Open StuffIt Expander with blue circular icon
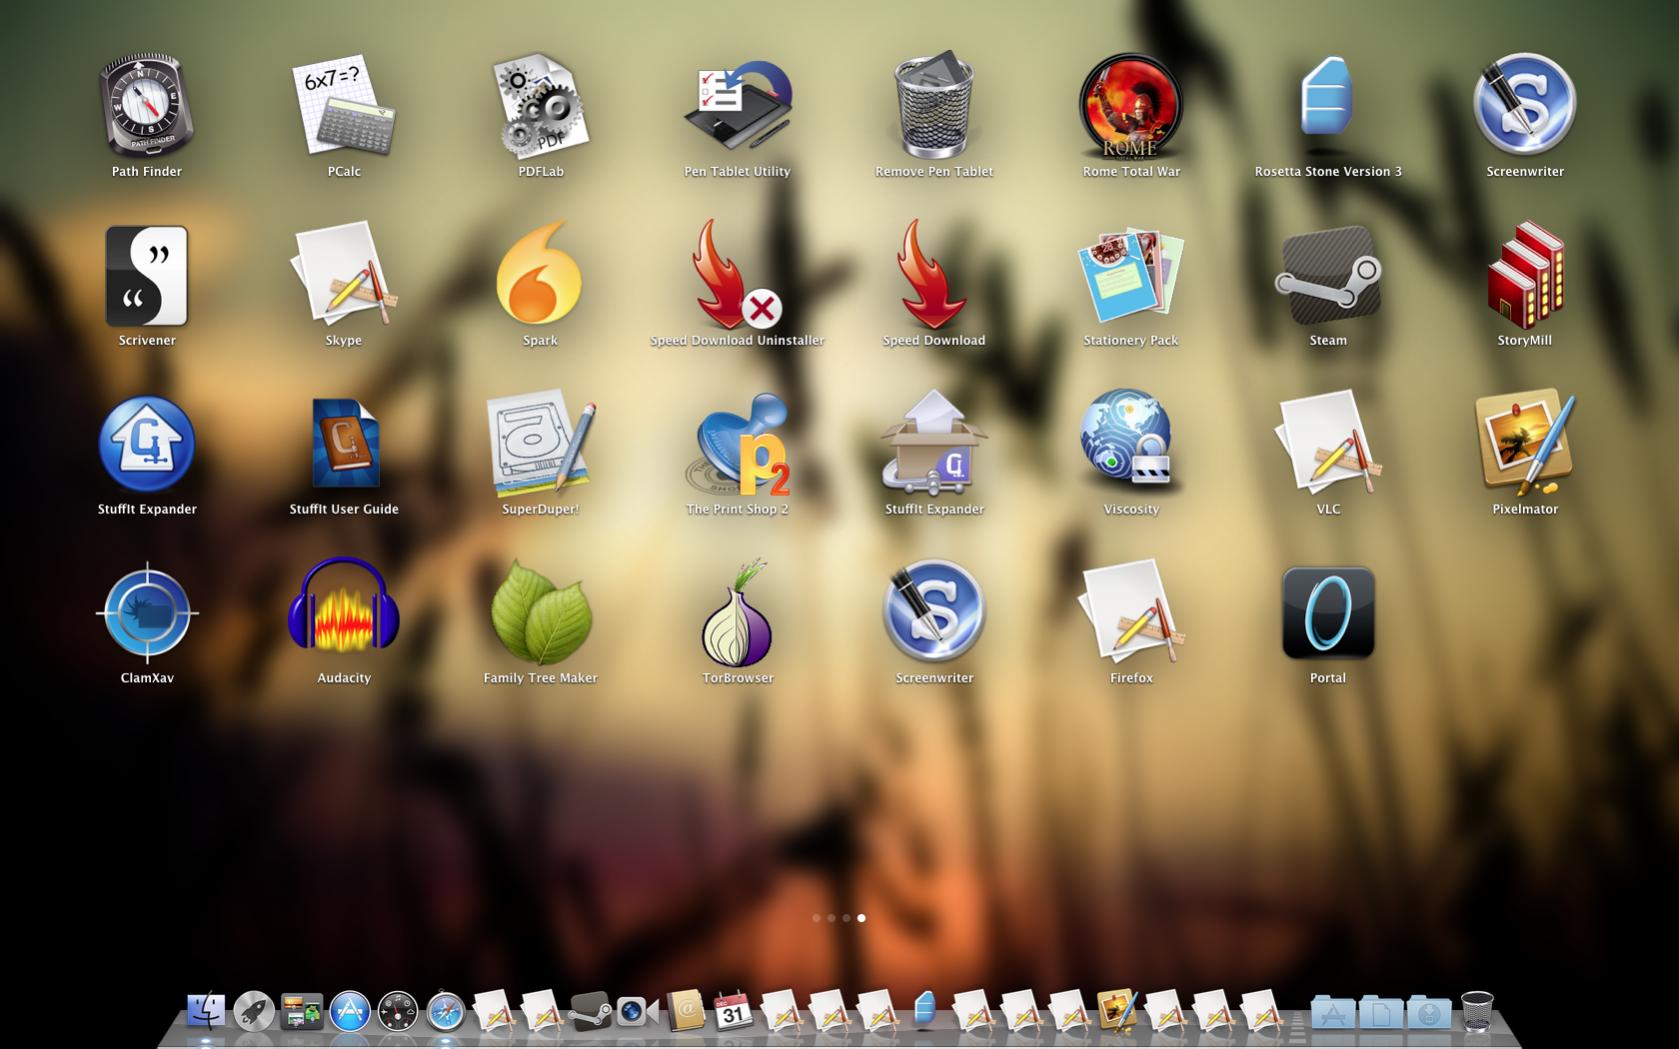This screenshot has height=1049, width=1679. coord(146,444)
